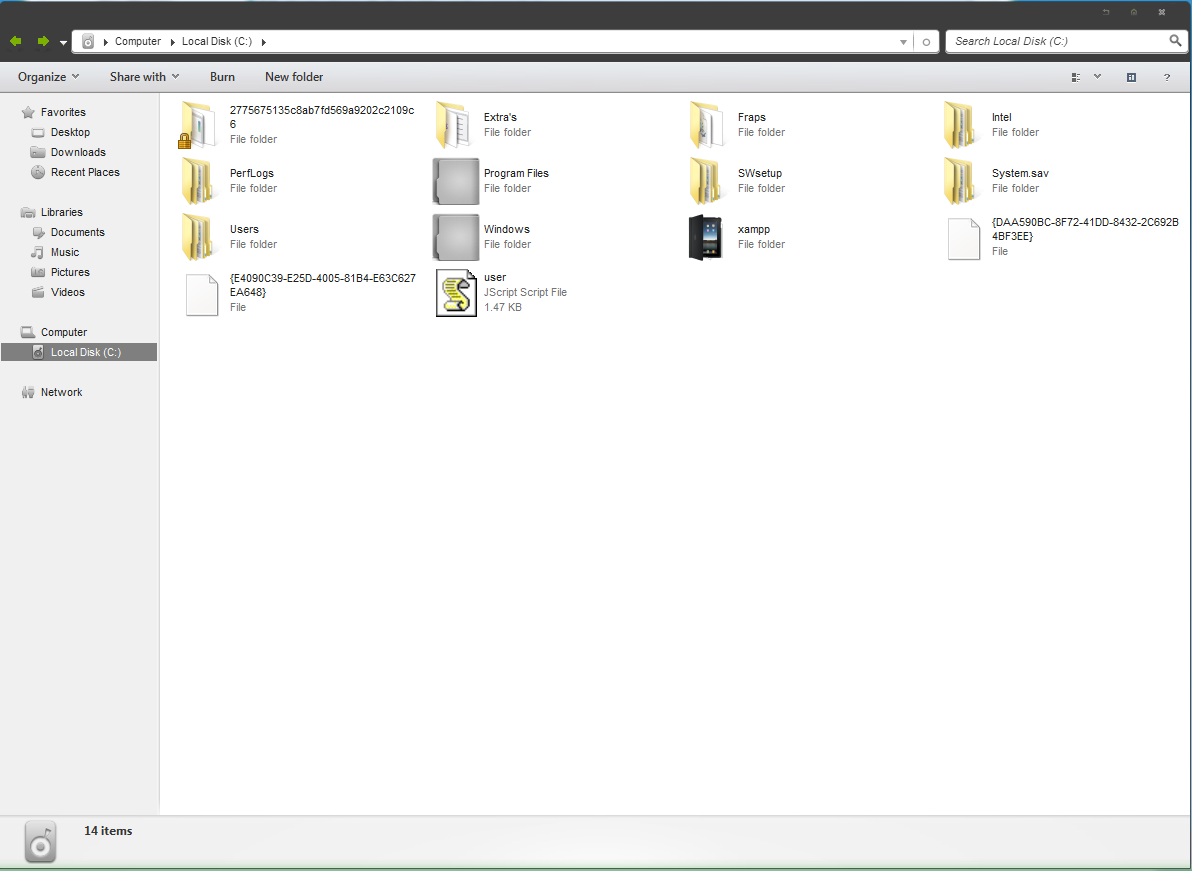Select the locked 2775675135c8ab7fd569a9202c2109c6 folder icon
This screenshot has height=871, width=1192.
pyautogui.click(x=198, y=125)
